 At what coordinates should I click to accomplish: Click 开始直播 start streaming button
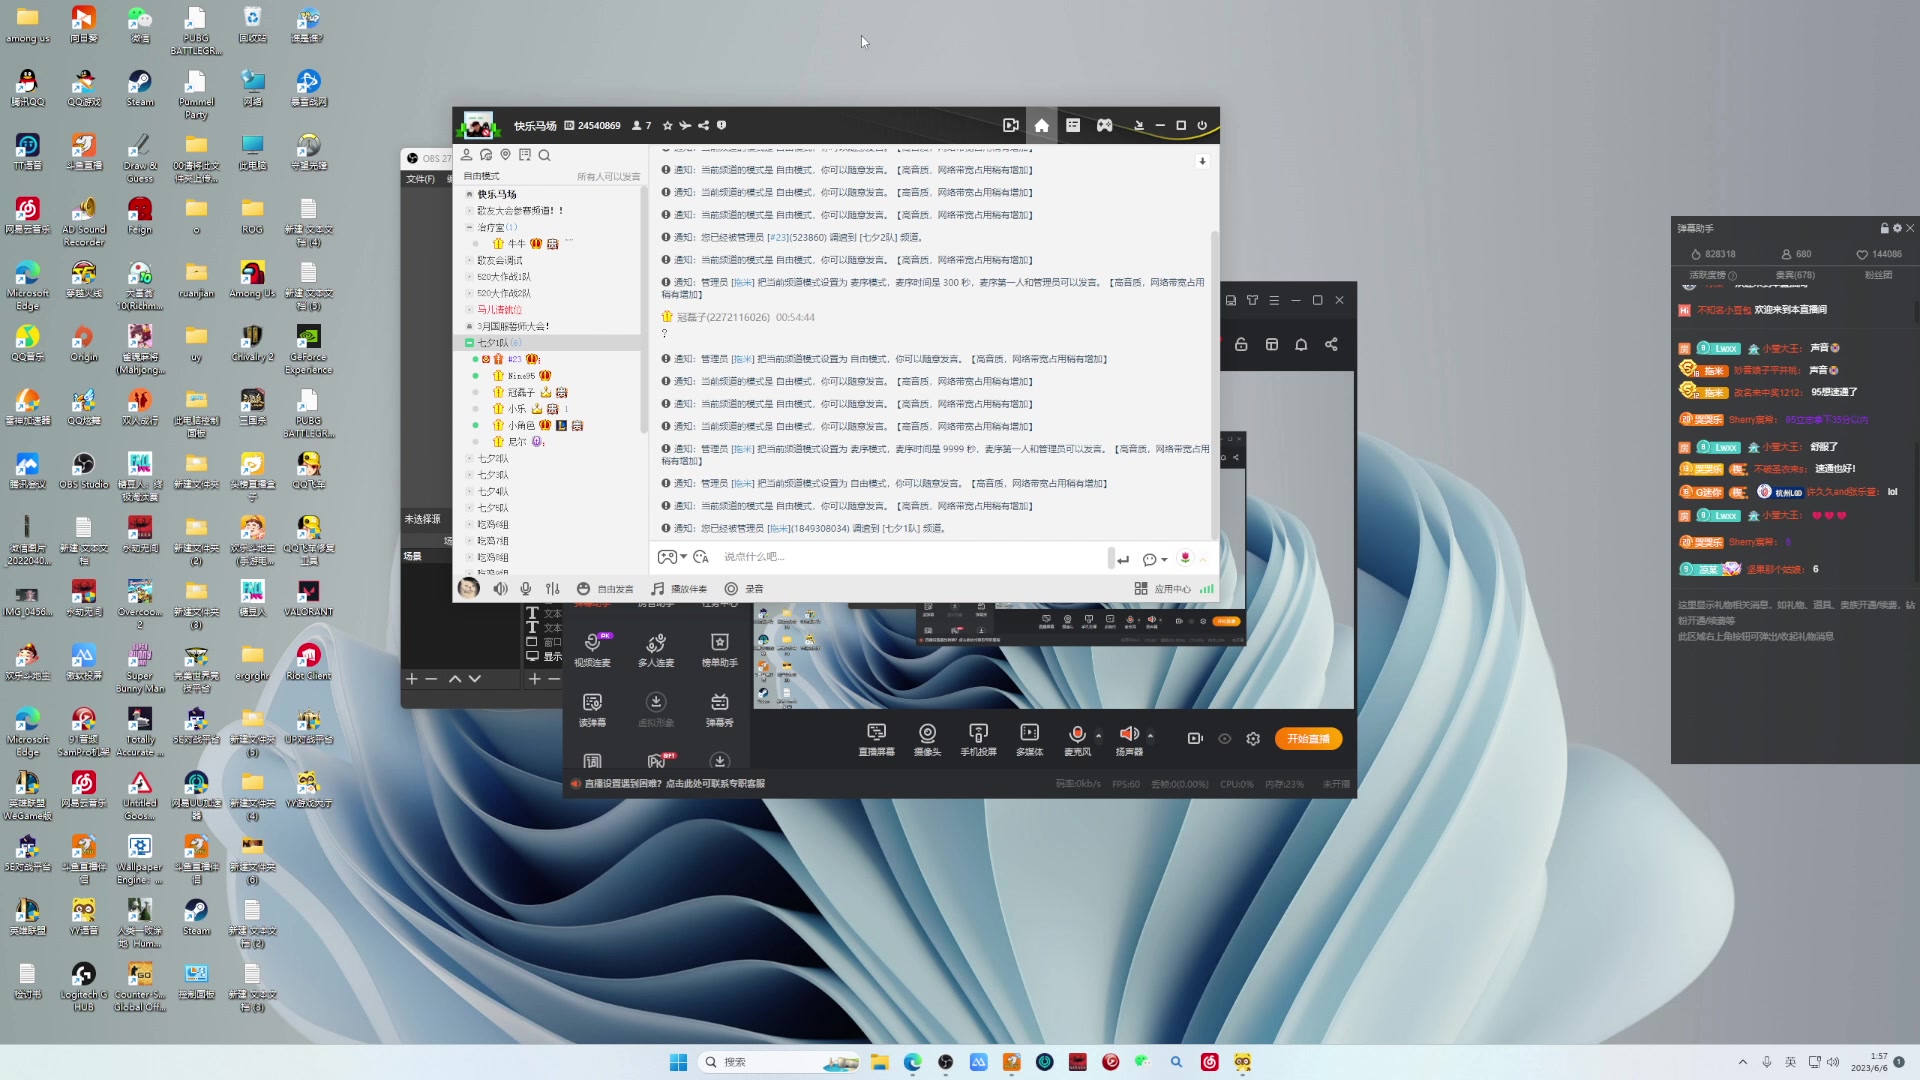[1308, 739]
